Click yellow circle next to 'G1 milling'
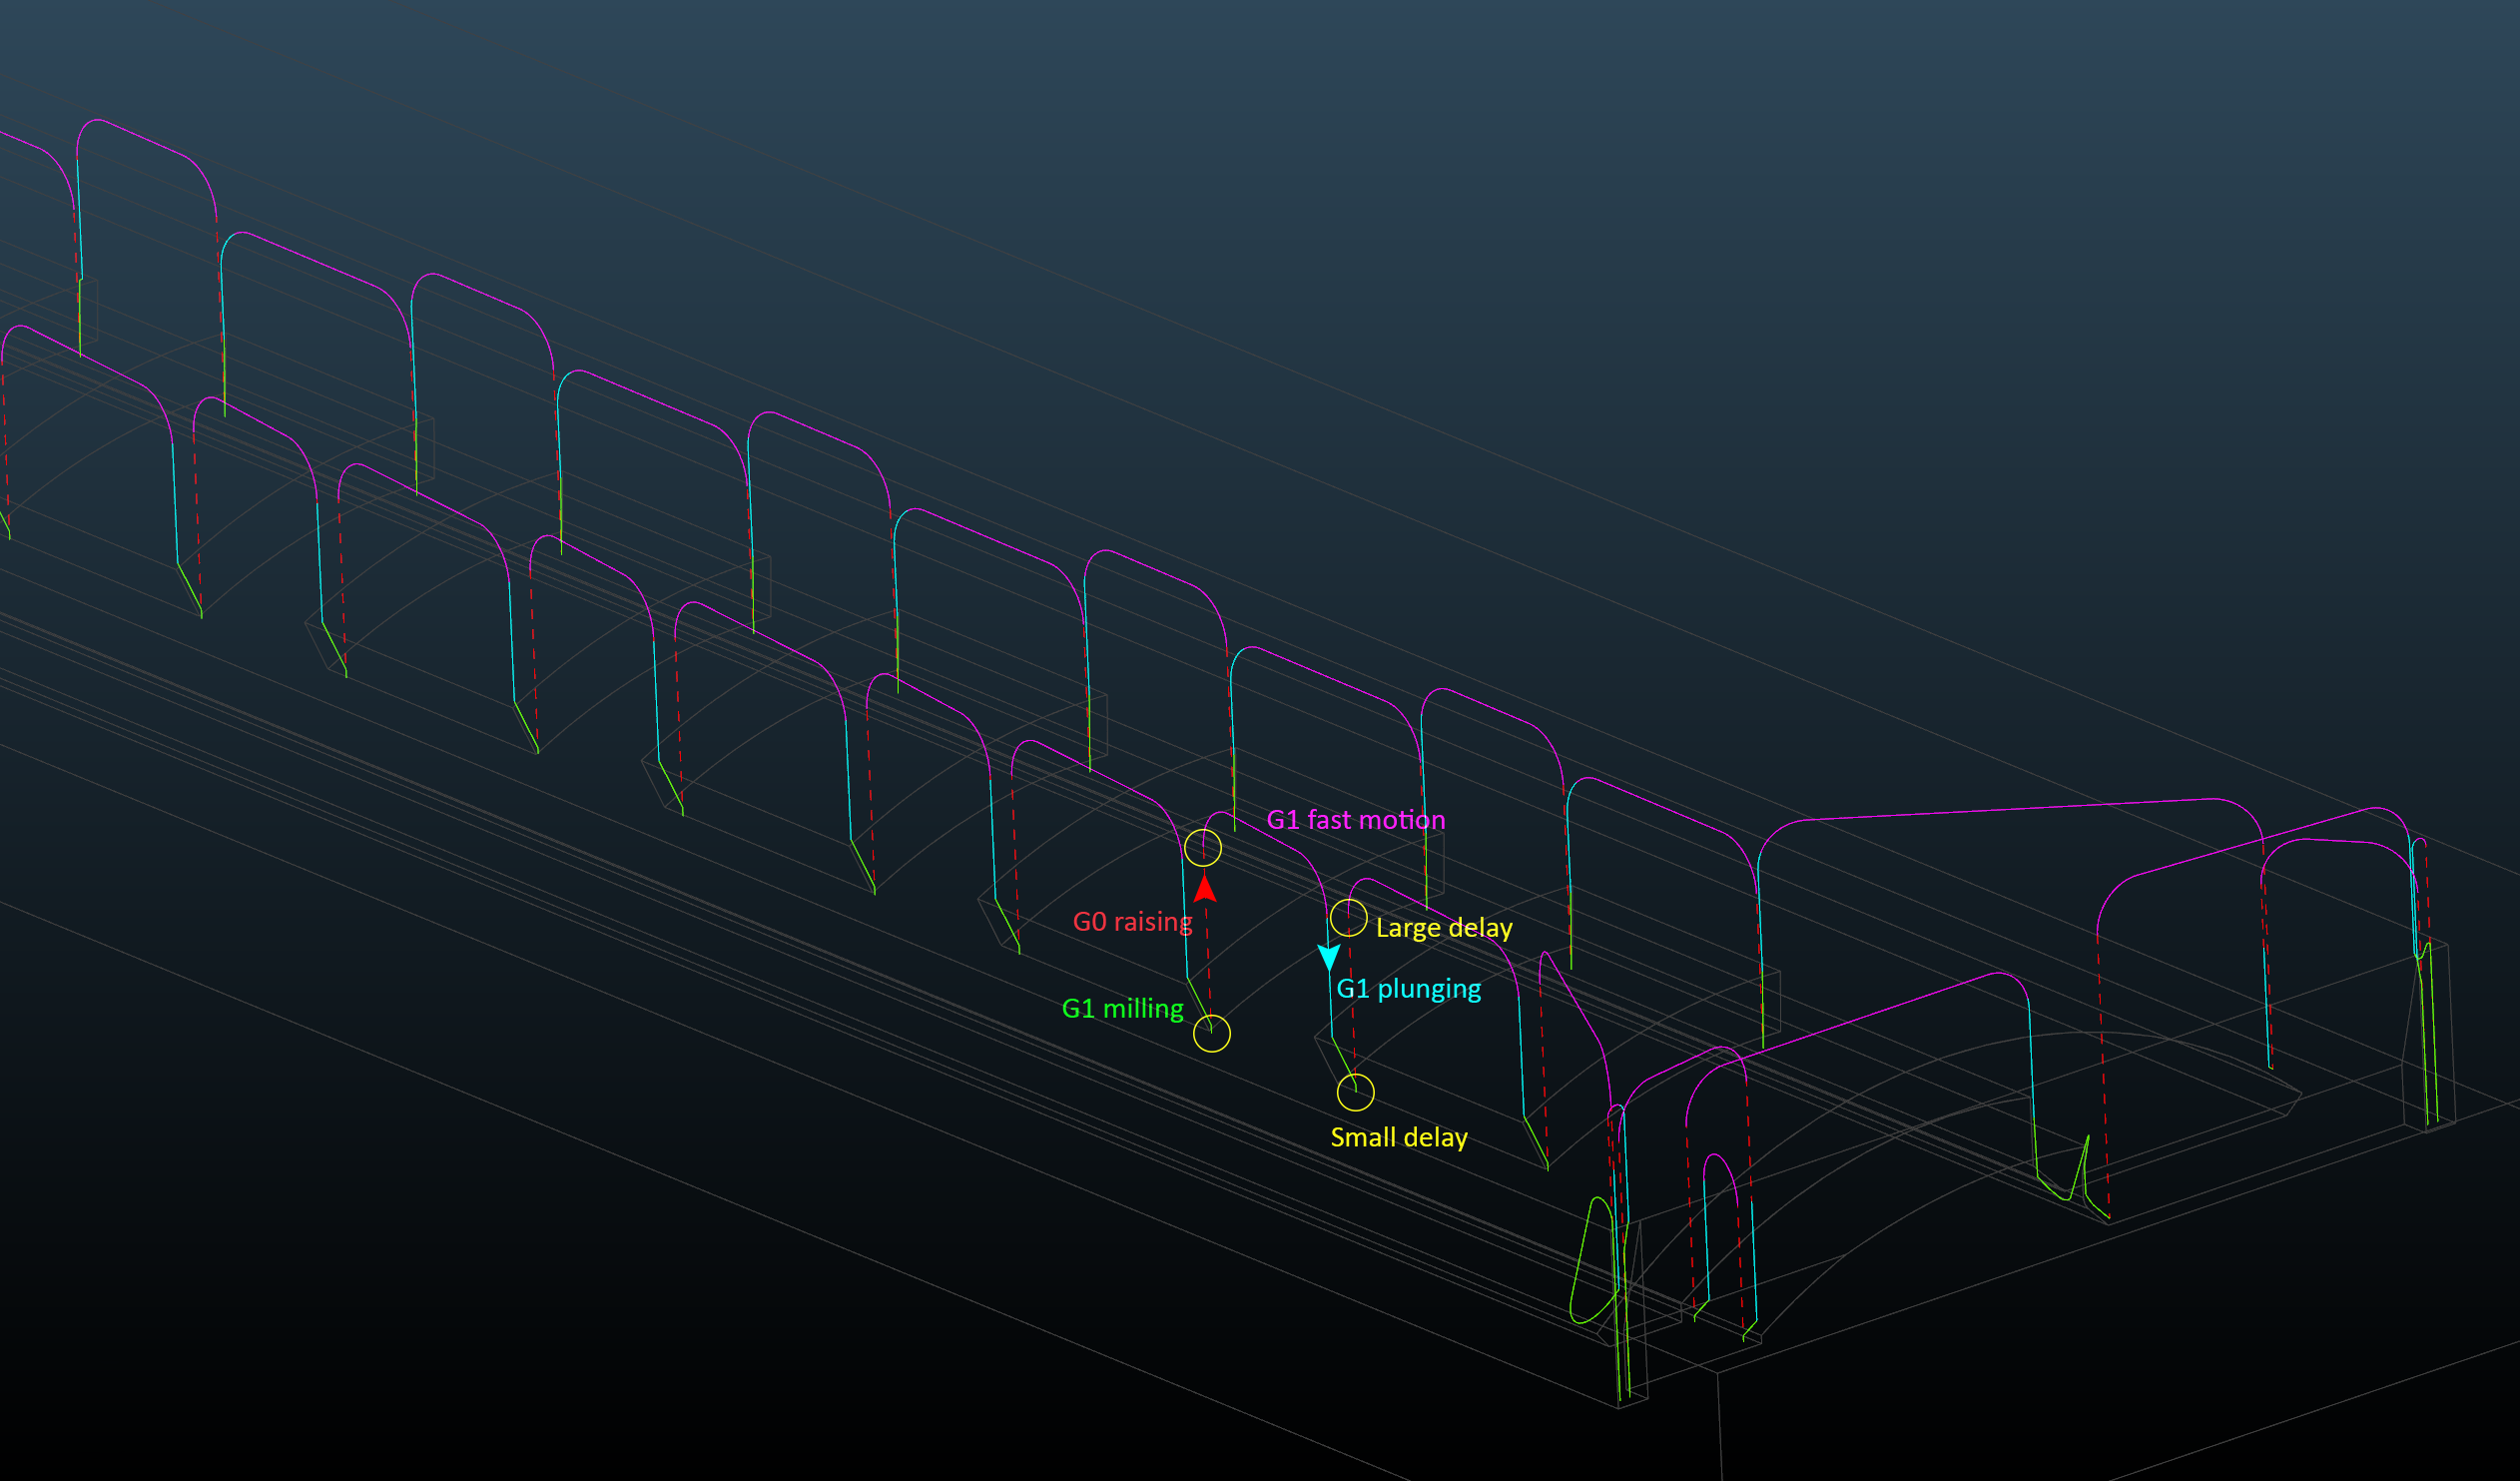This screenshot has height=1481, width=2520. pyautogui.click(x=1211, y=1033)
